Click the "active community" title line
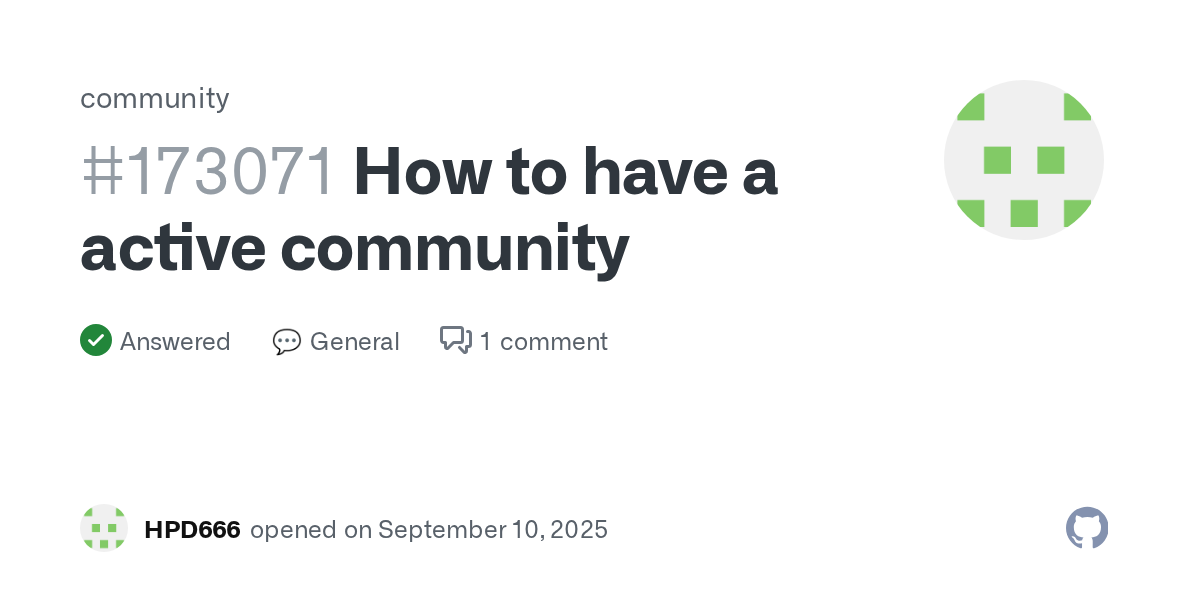The height and width of the screenshot is (600, 1200). click(x=355, y=250)
